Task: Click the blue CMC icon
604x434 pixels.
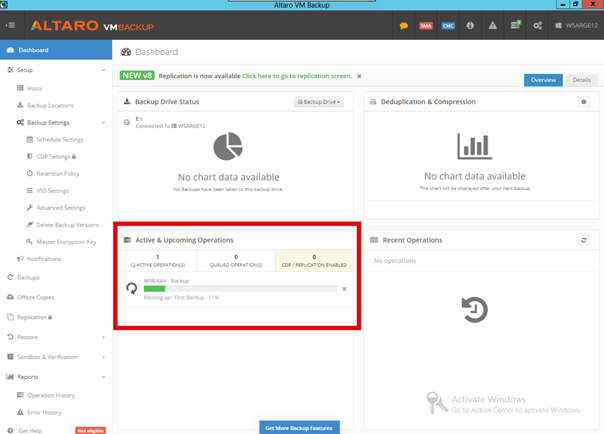Action: (448, 26)
